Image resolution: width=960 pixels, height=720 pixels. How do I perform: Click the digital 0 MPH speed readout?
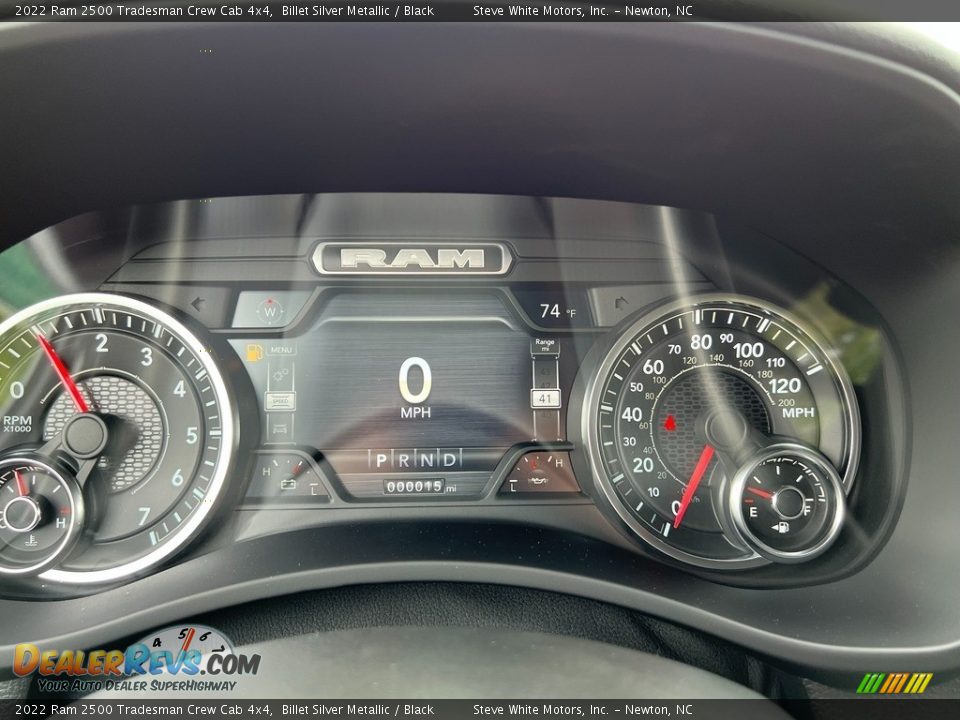(x=415, y=388)
